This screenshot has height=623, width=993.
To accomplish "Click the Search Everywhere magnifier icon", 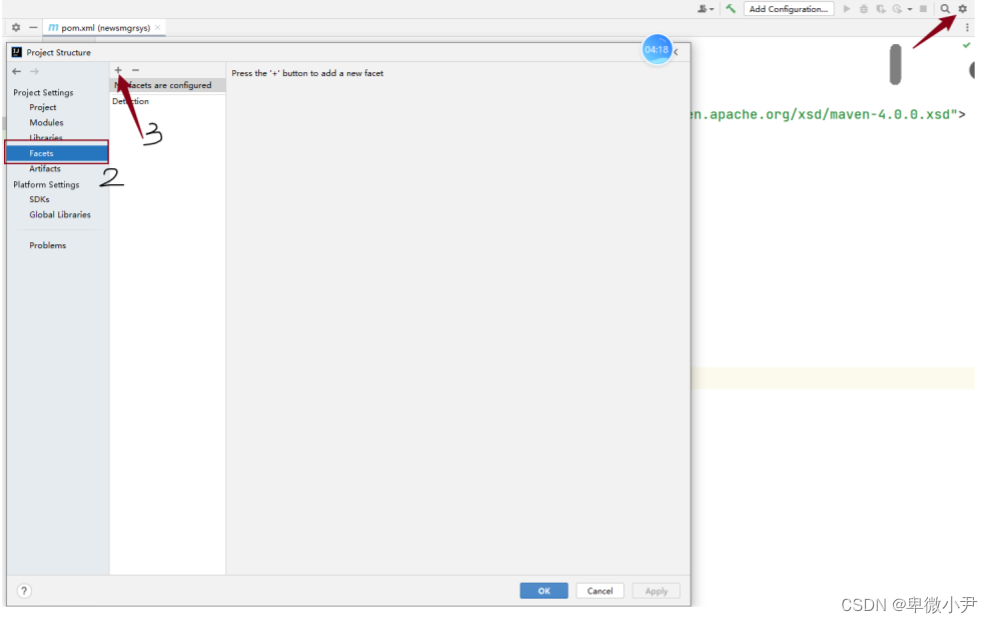I will tap(944, 9).
